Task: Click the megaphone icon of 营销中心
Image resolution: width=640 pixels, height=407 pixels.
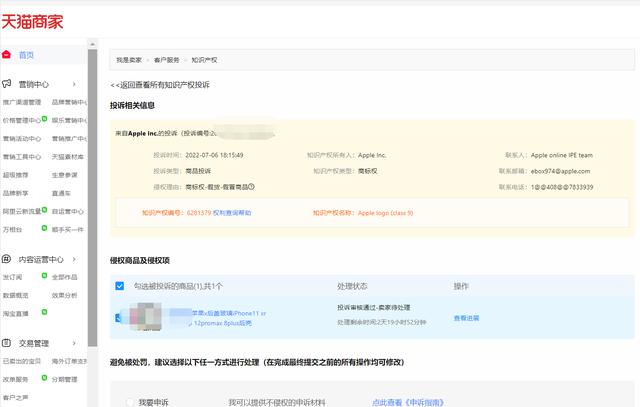Action: (6, 84)
